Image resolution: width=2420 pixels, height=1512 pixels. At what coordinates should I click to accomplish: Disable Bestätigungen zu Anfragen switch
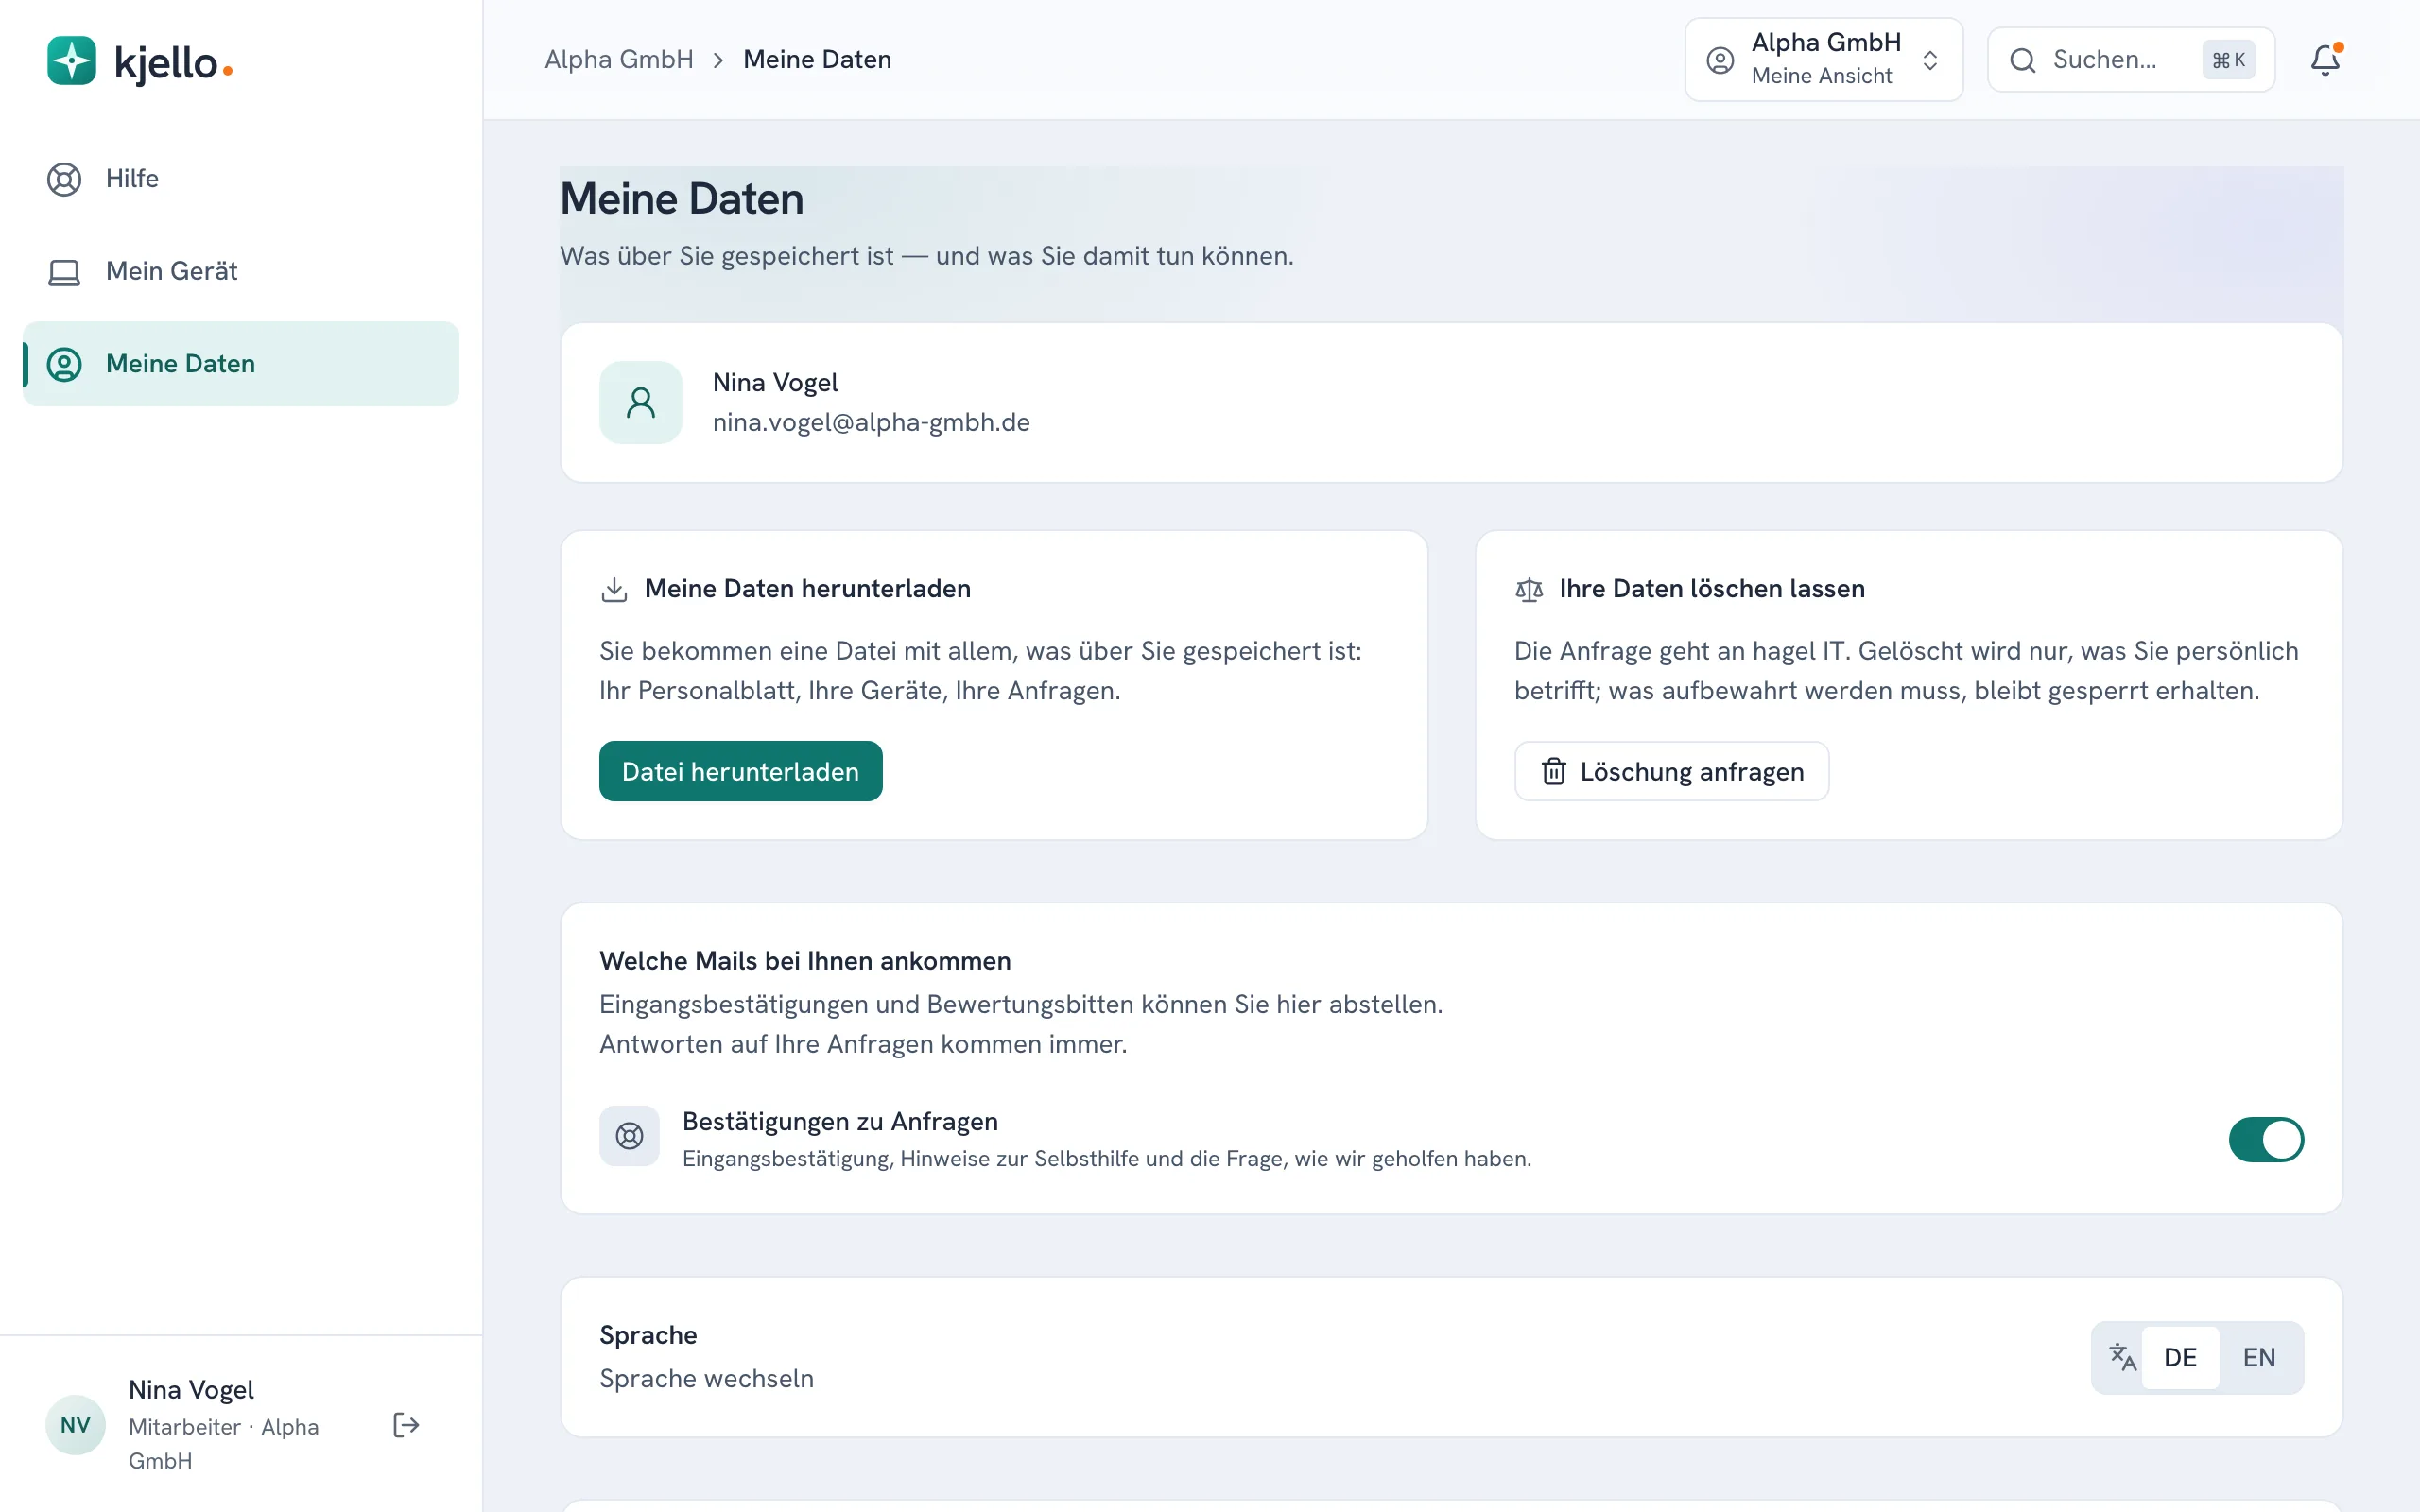click(2266, 1140)
